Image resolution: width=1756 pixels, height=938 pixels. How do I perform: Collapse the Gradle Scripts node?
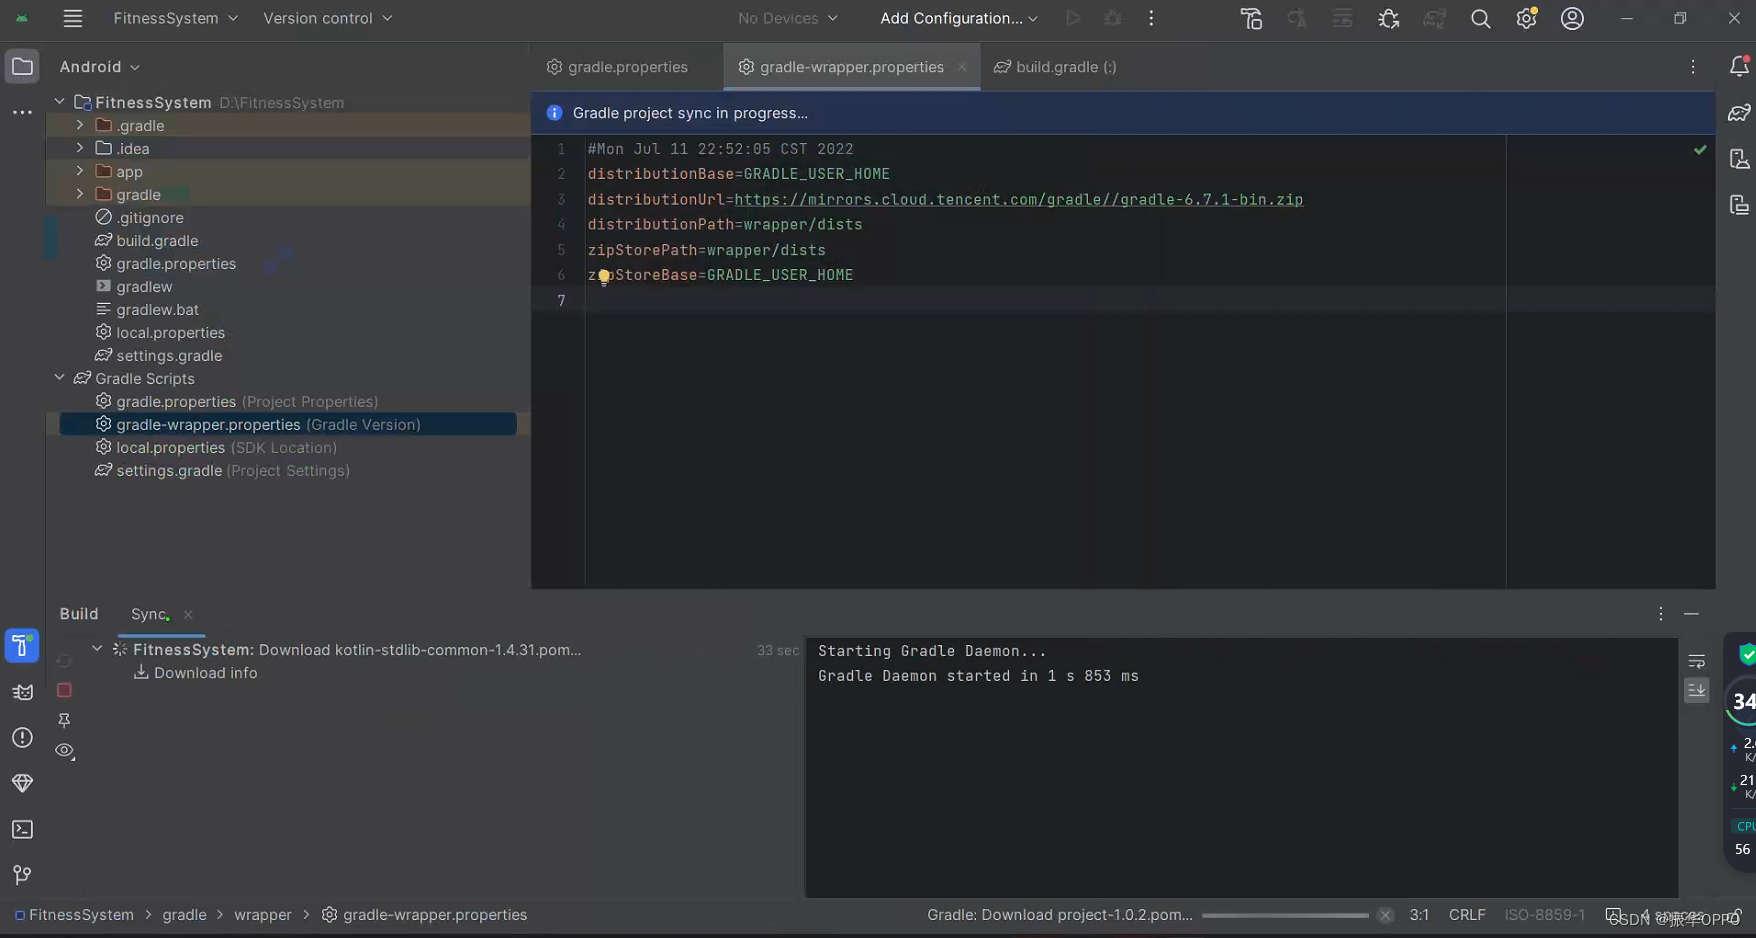[x=60, y=378]
